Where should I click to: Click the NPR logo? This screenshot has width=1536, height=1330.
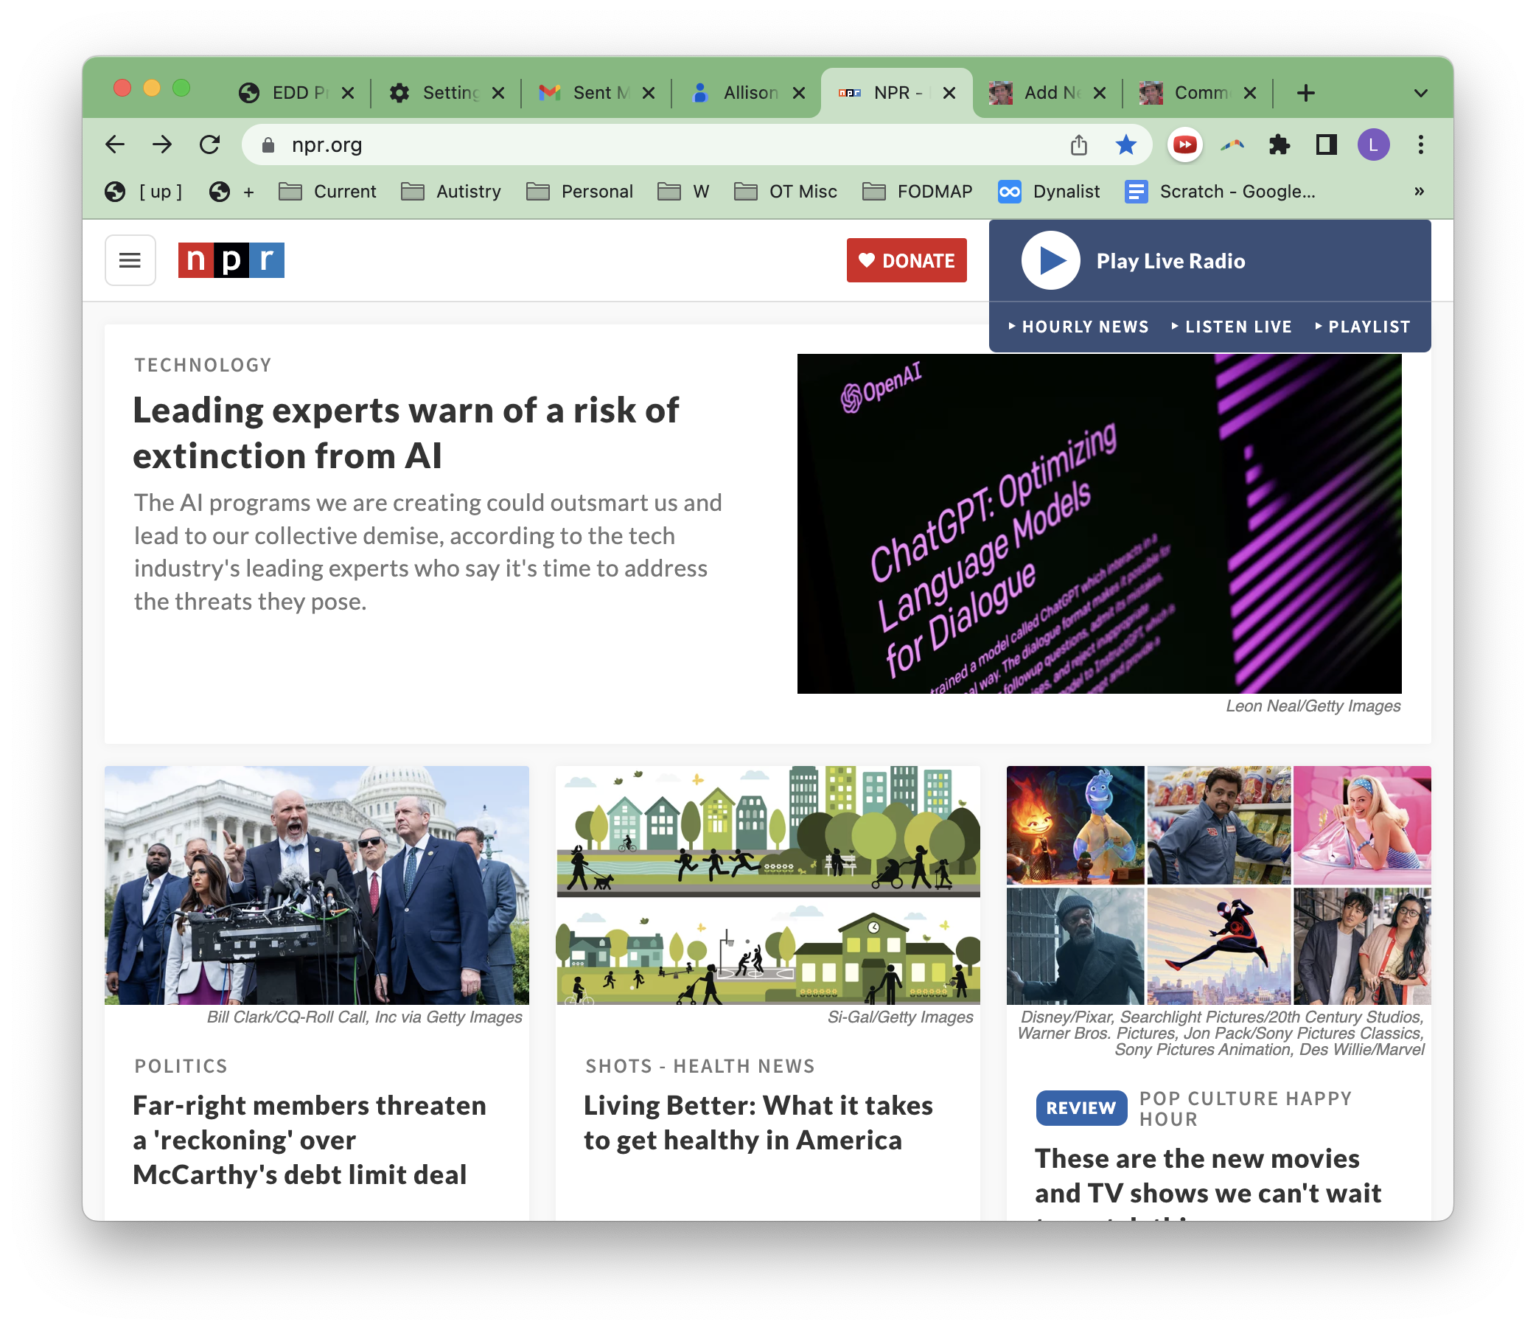point(230,260)
